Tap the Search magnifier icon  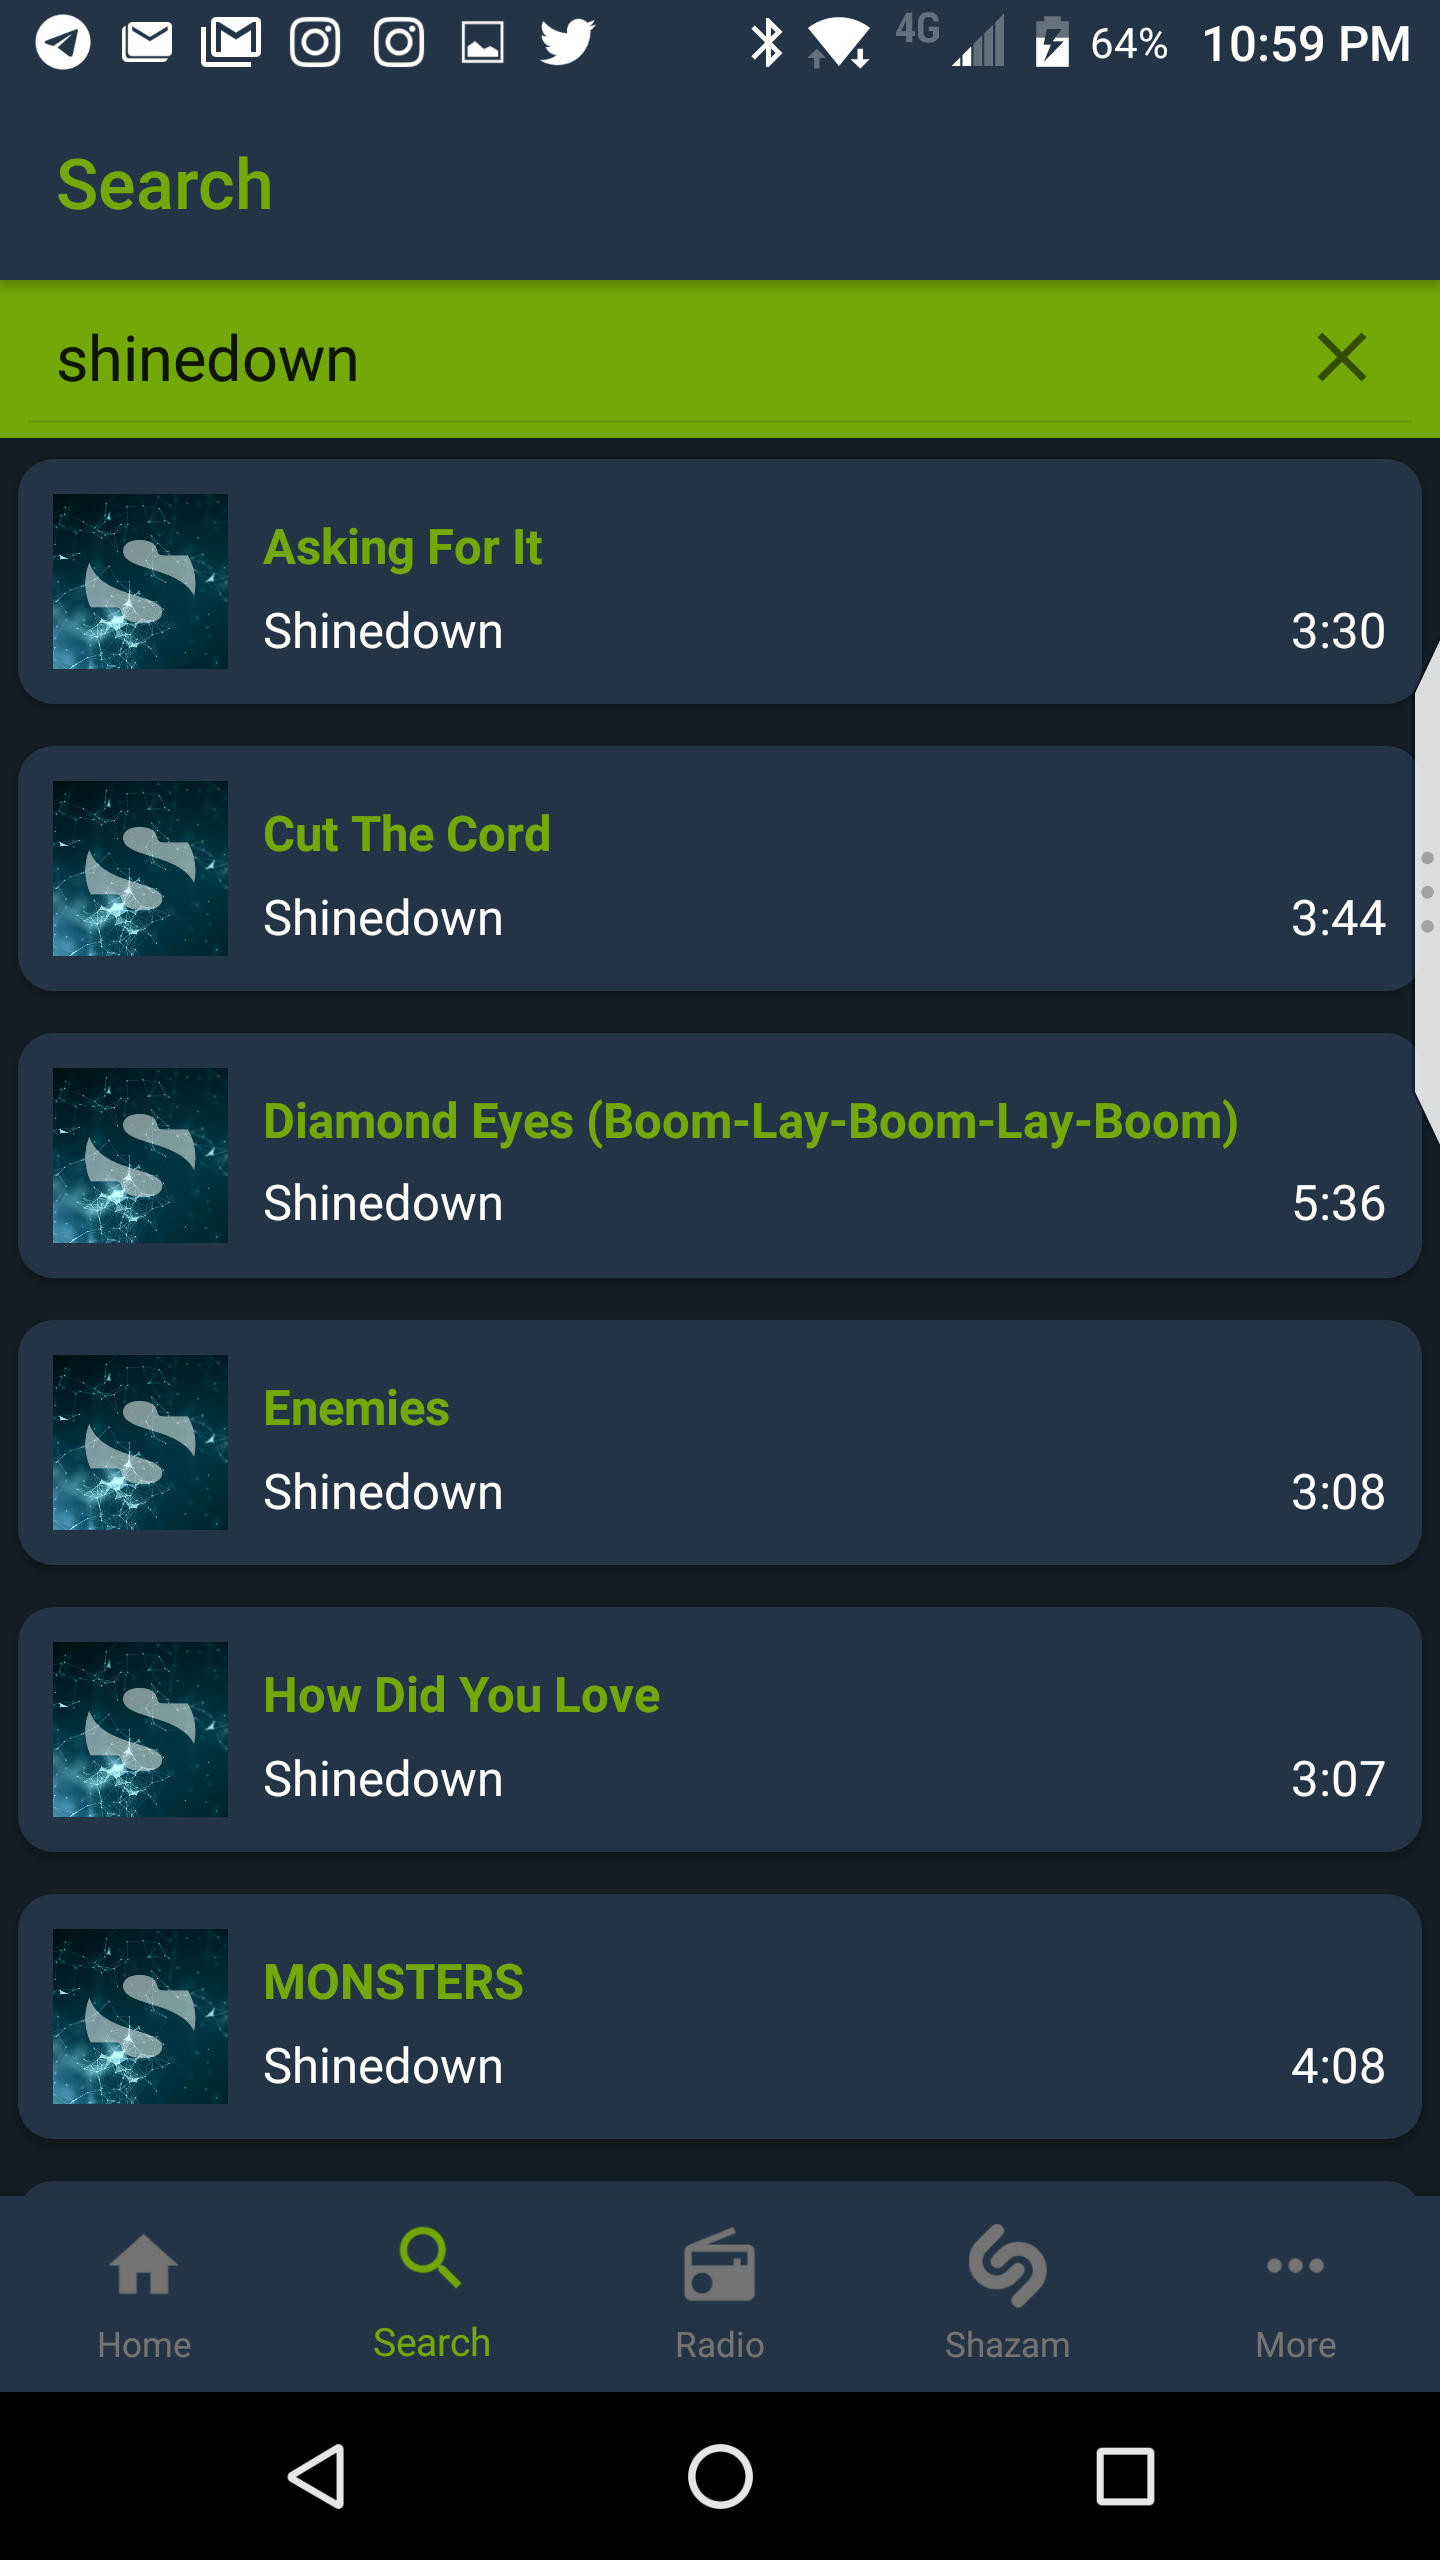431,2258
